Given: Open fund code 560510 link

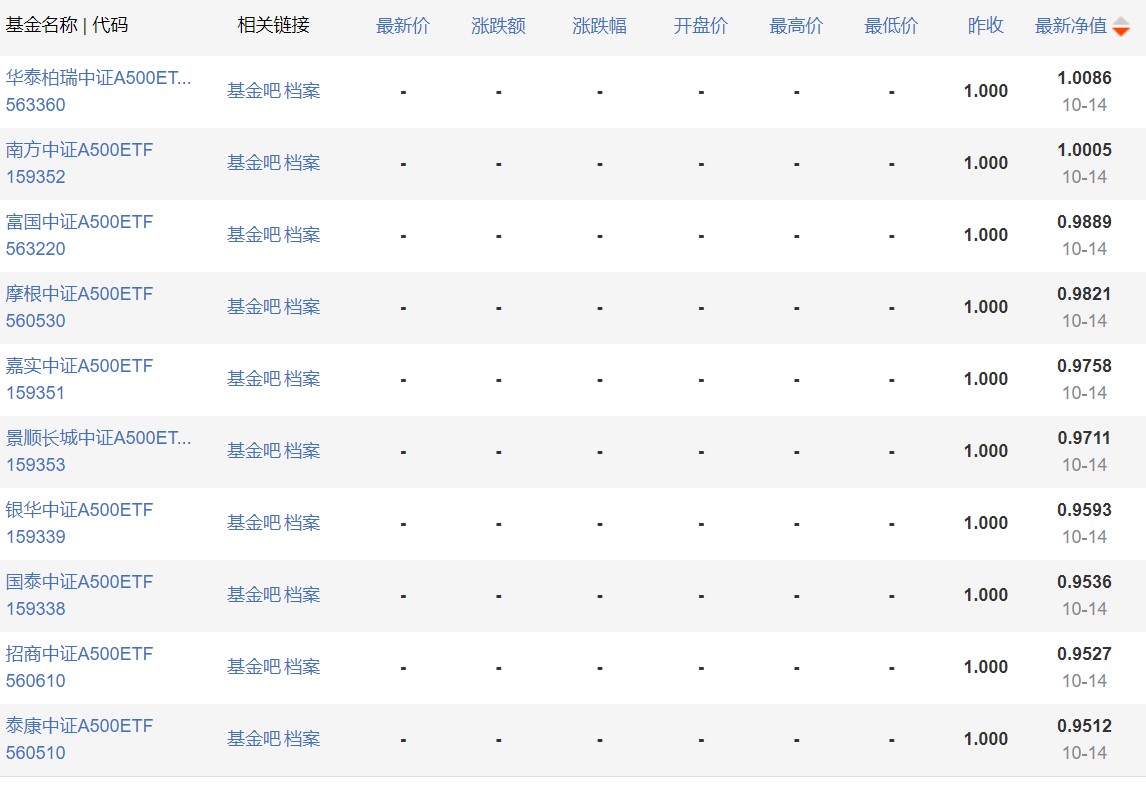Looking at the screenshot, I should coord(36,753).
